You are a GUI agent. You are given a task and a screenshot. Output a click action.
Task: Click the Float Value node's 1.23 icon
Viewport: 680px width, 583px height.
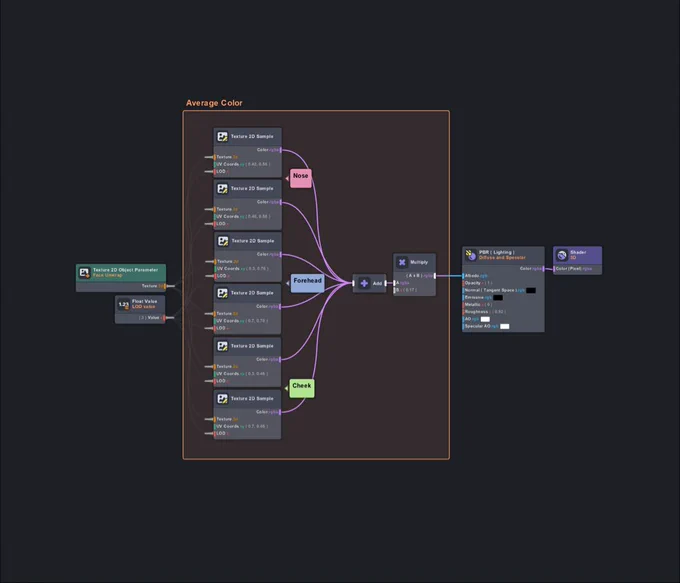coord(124,304)
